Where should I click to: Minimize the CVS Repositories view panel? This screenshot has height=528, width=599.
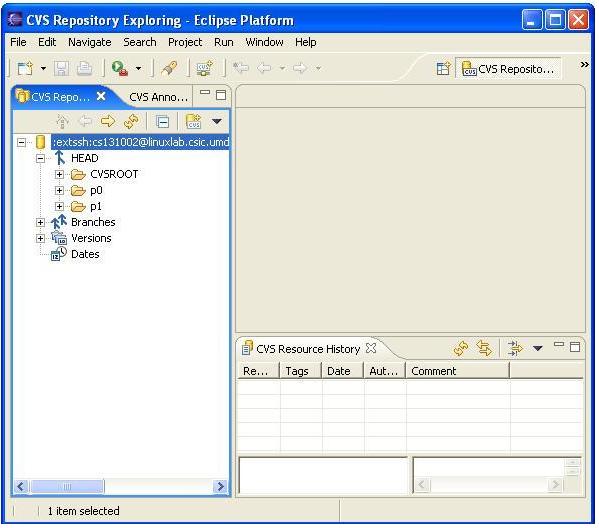click(205, 92)
